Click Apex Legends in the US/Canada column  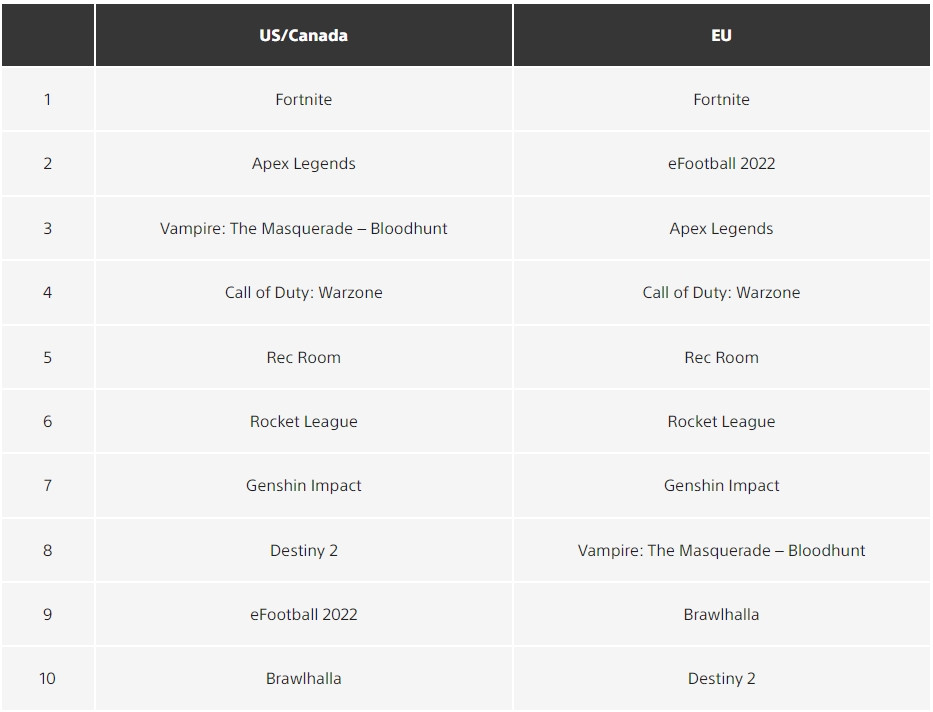tap(303, 164)
